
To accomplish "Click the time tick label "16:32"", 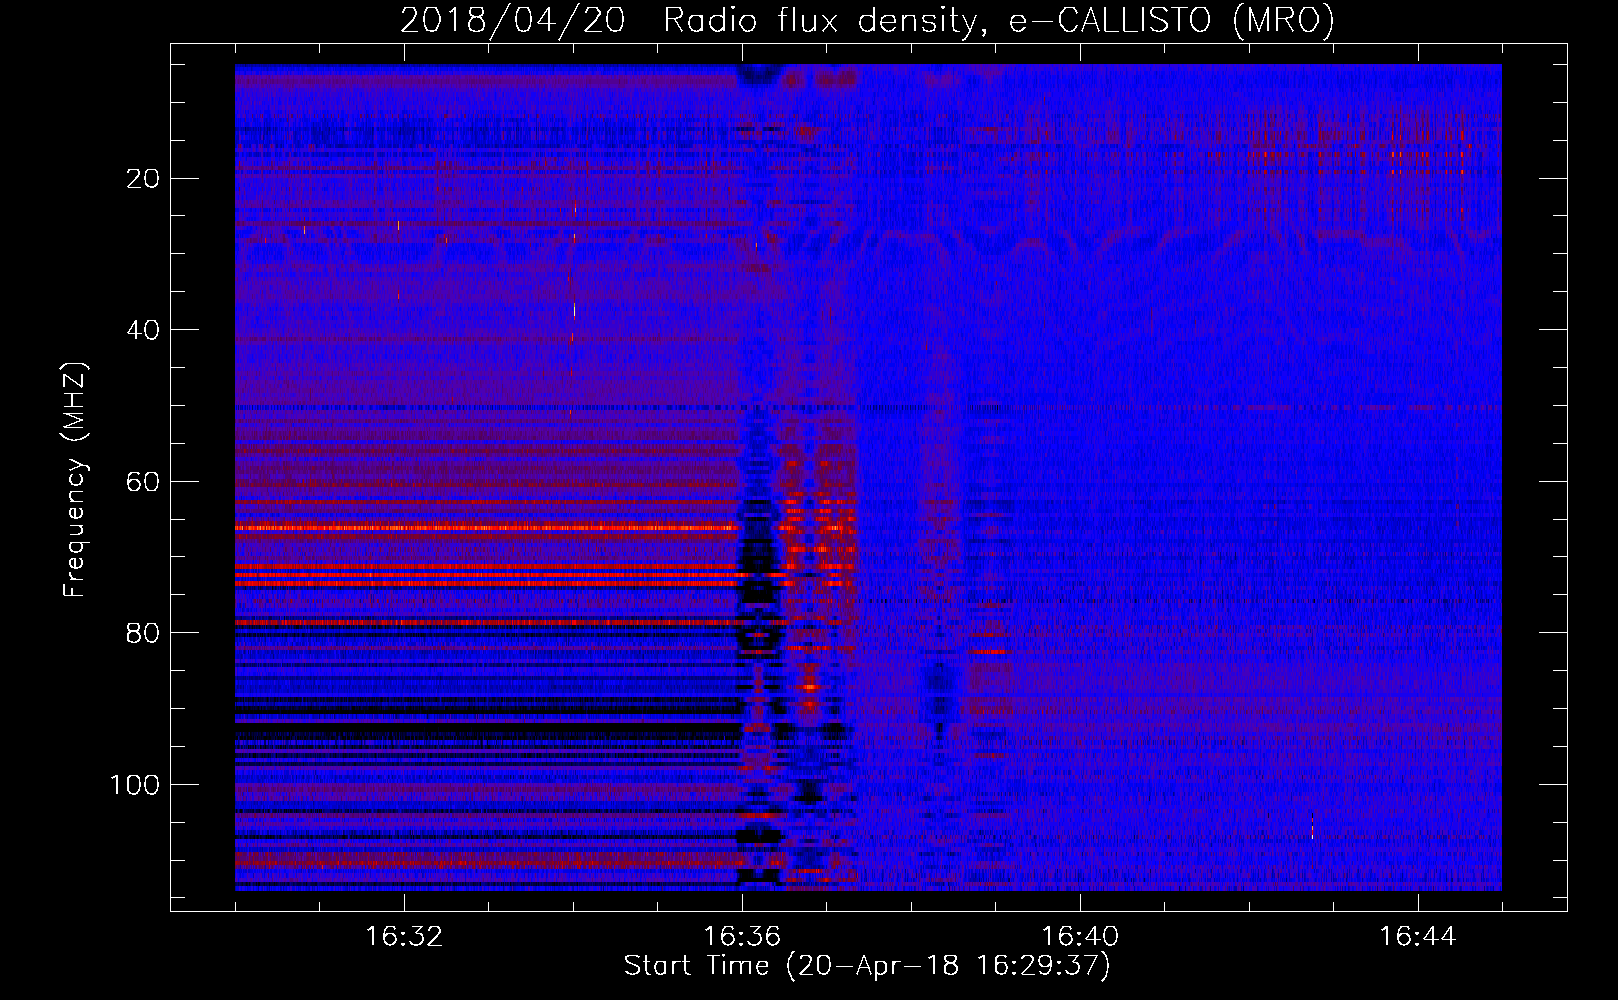I will coord(404,937).
